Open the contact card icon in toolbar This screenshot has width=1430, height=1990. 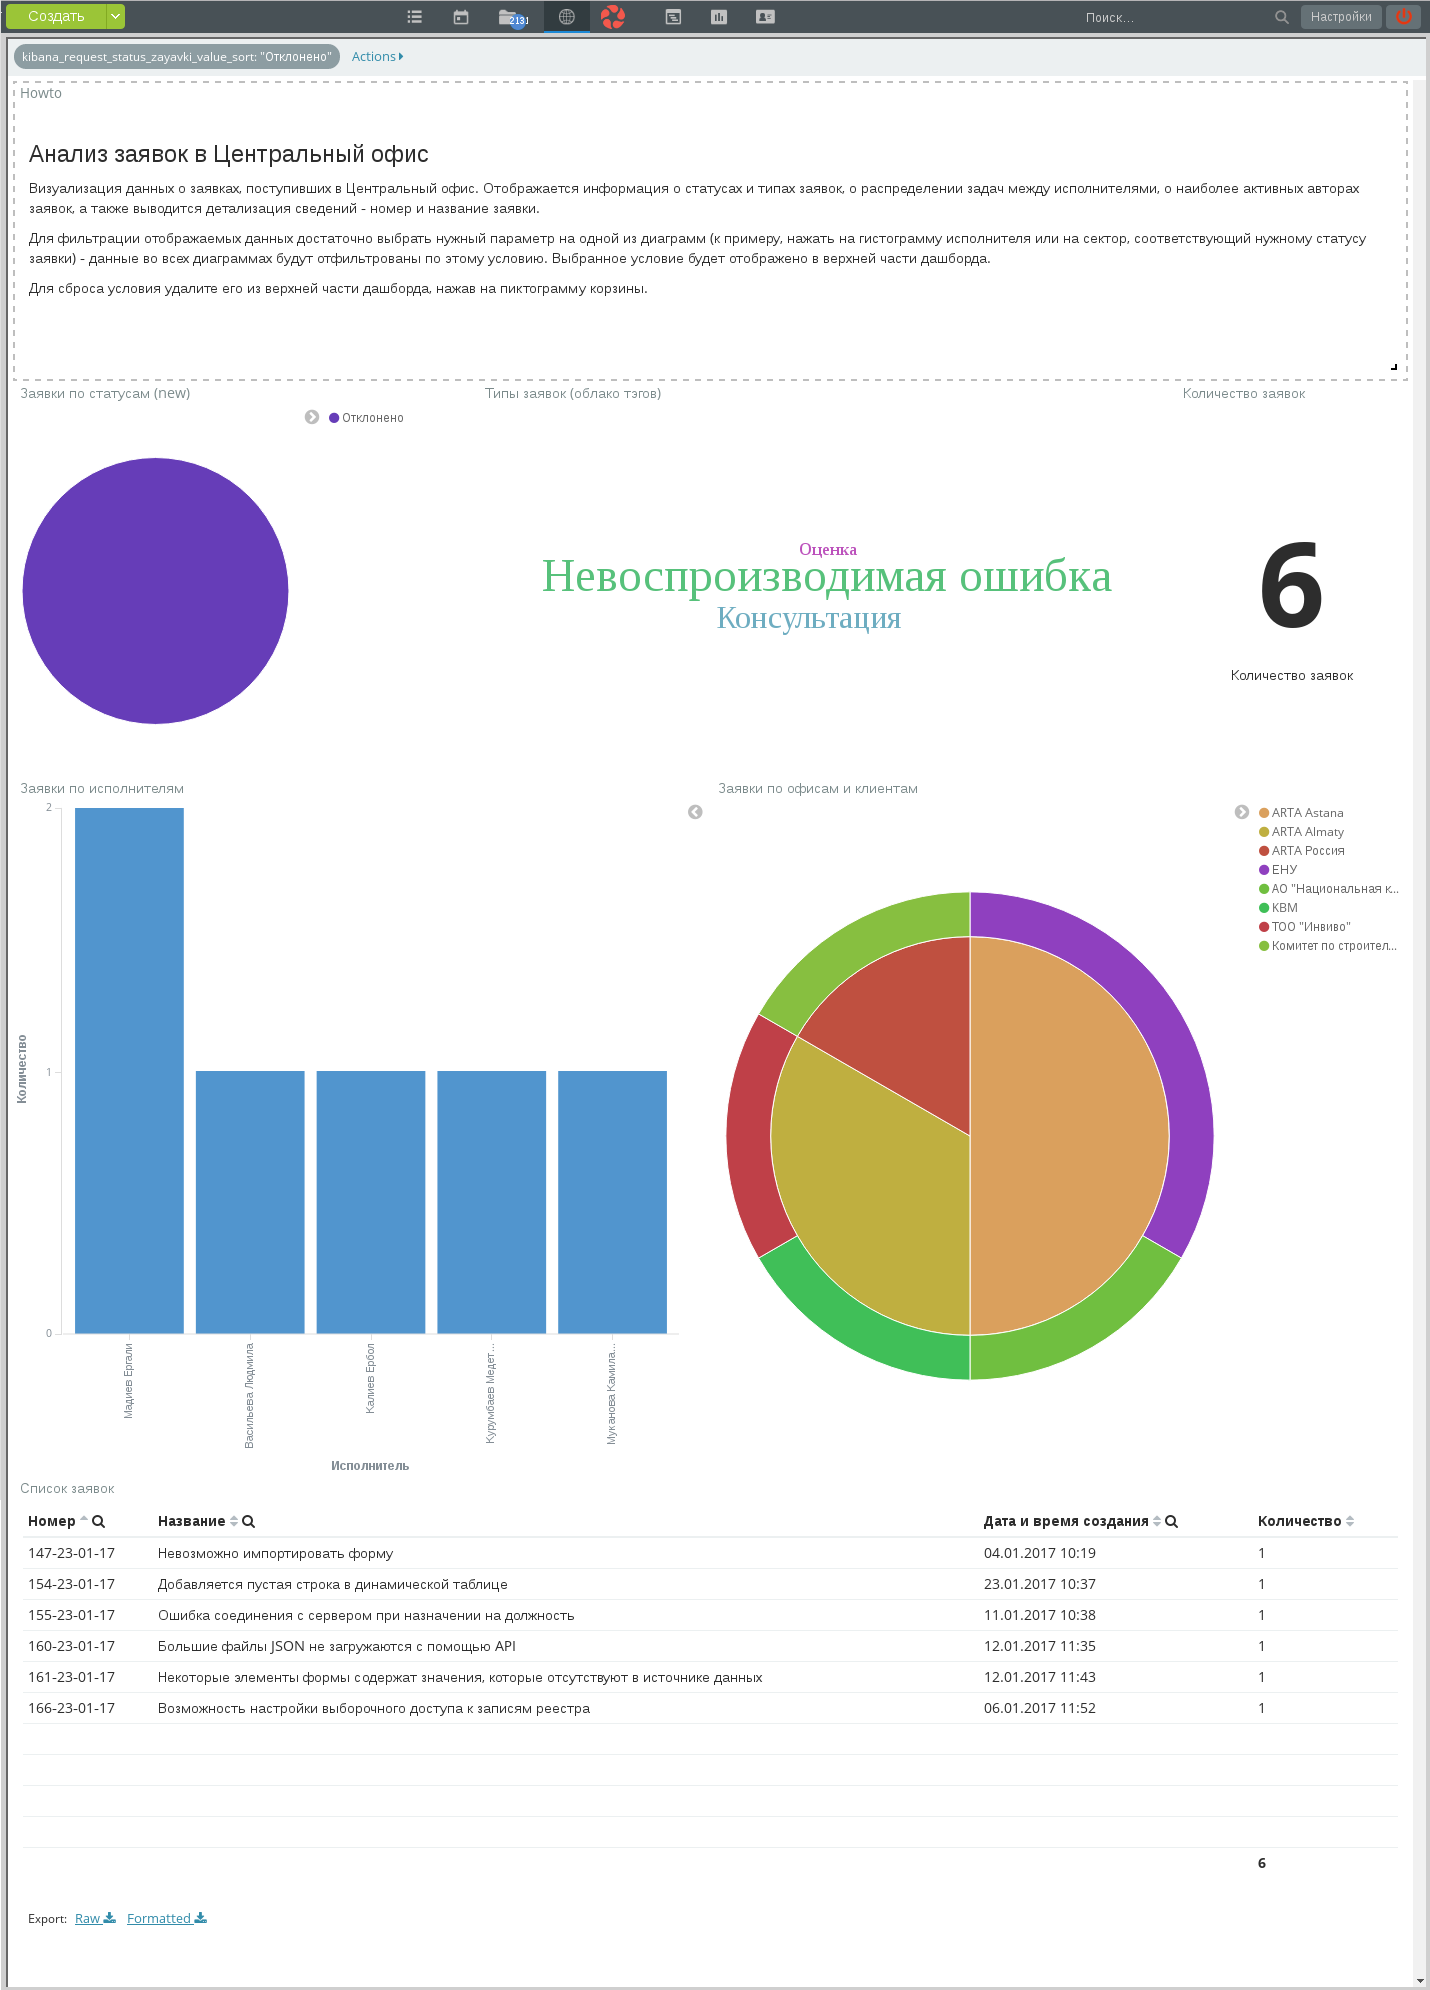[x=765, y=17]
